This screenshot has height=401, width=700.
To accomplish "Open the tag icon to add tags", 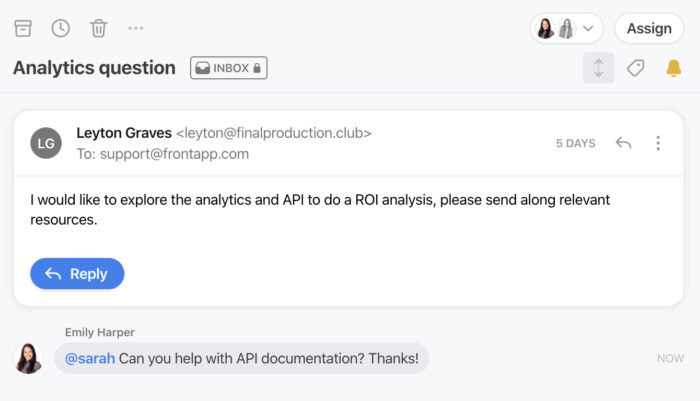I will pos(635,68).
